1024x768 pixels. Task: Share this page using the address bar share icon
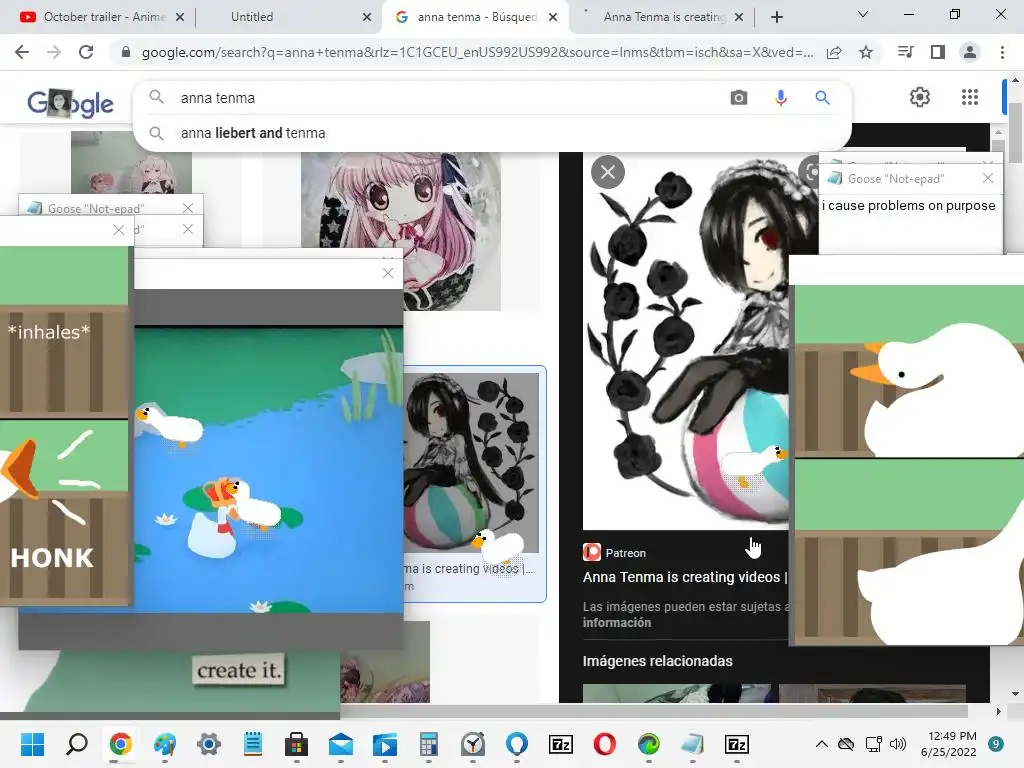(x=834, y=52)
